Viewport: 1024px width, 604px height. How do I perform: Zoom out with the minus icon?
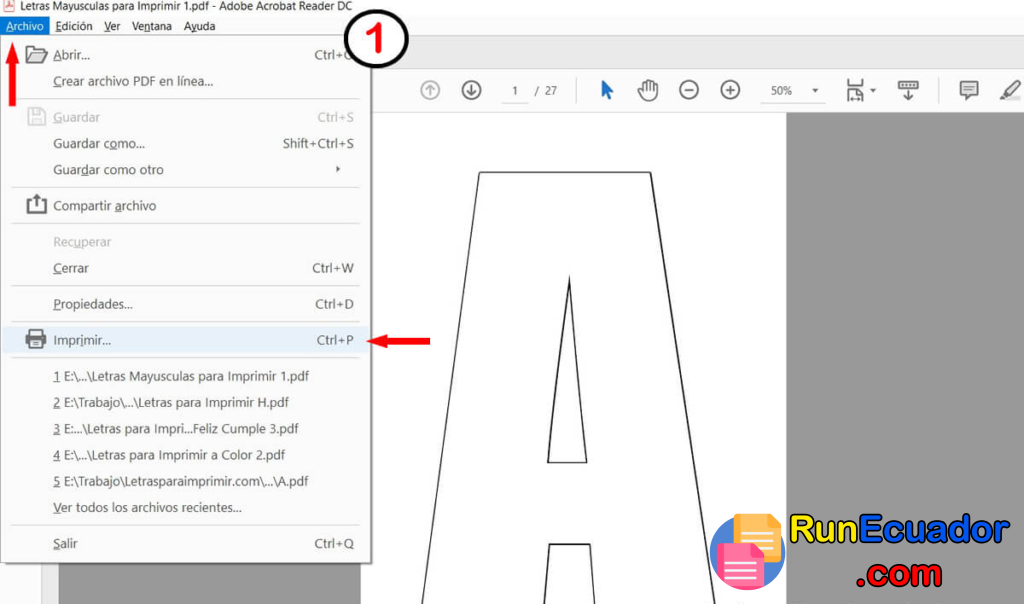[688, 90]
